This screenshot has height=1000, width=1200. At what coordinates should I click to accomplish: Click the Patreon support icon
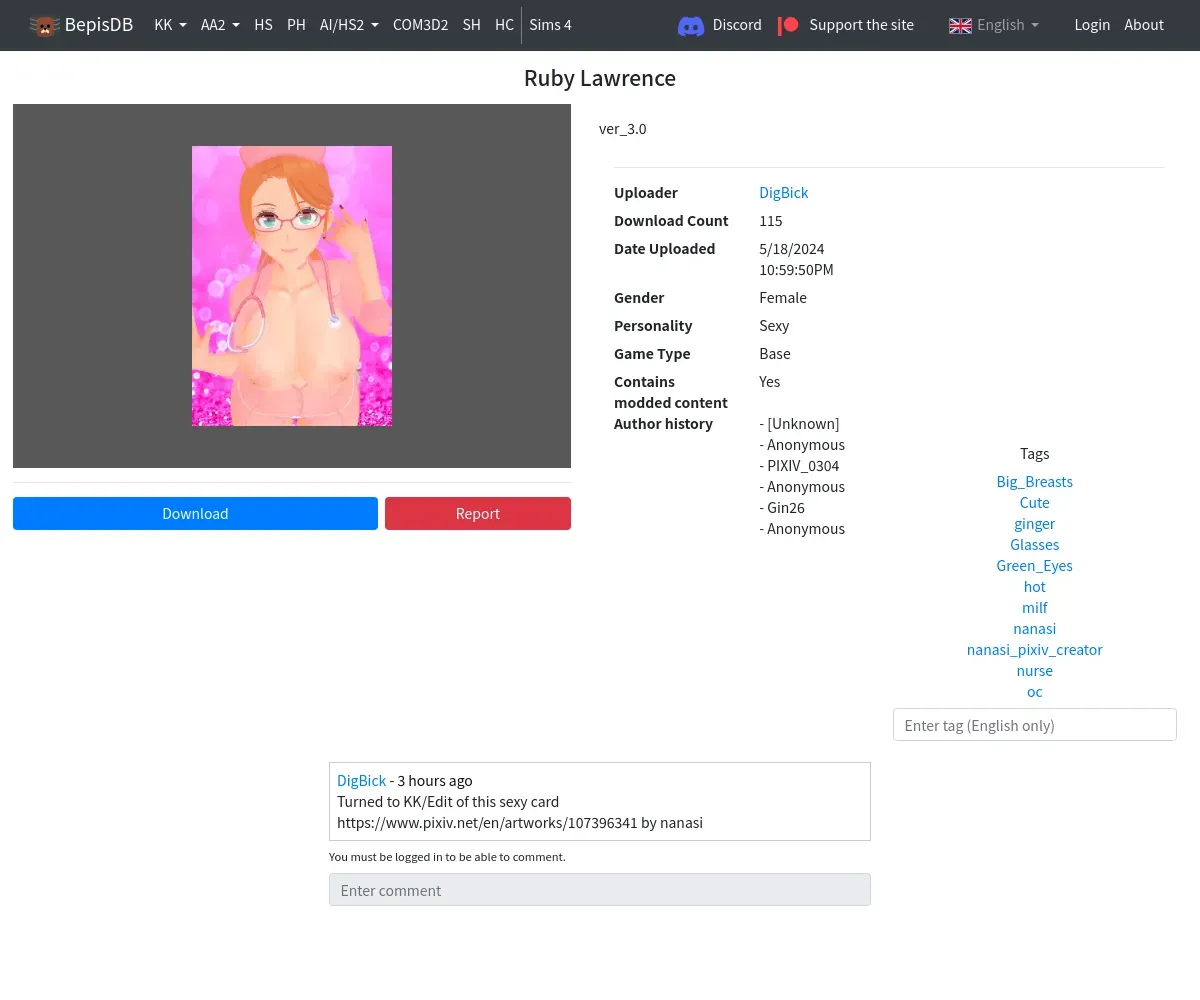click(788, 25)
